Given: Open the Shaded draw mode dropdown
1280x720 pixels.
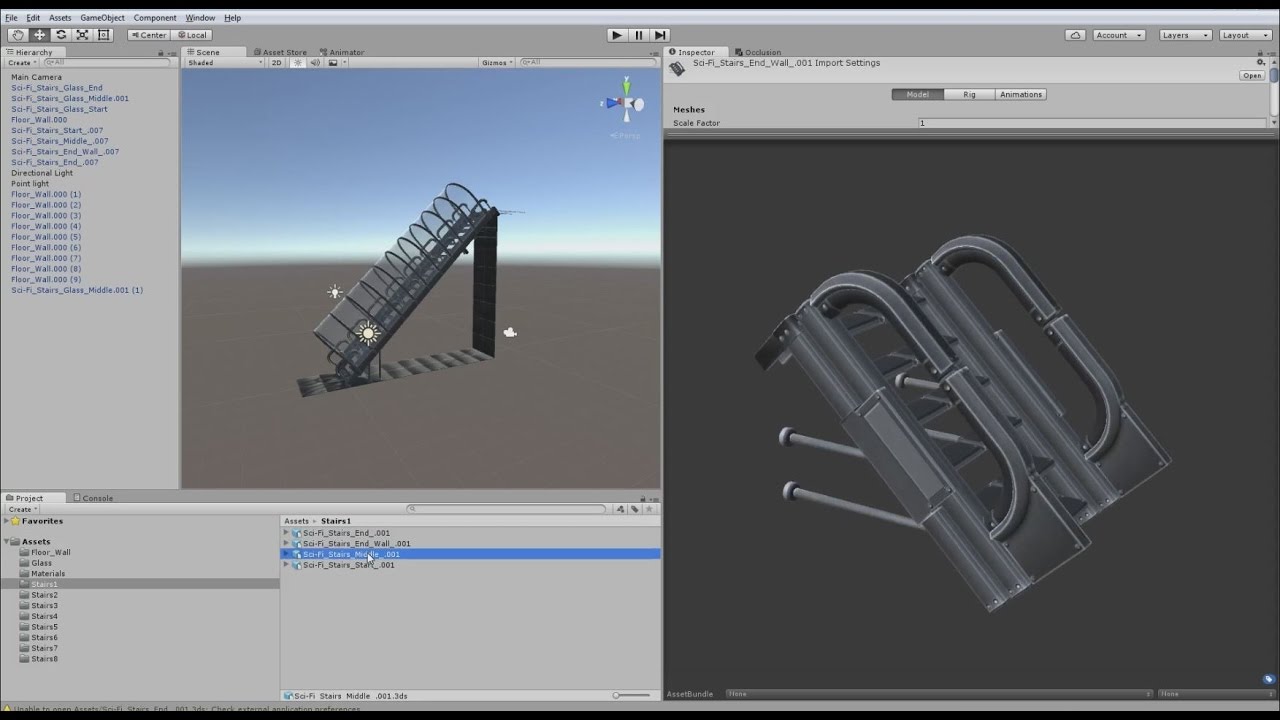Looking at the screenshot, I should pos(223,62).
